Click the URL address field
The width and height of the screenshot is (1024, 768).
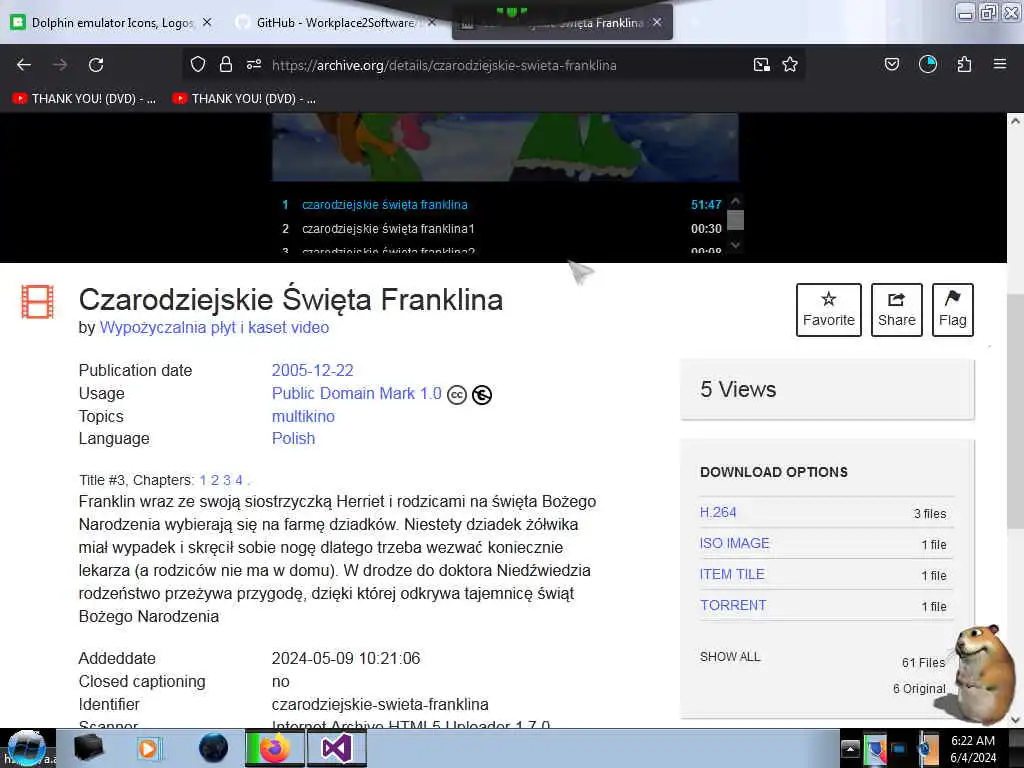point(444,65)
